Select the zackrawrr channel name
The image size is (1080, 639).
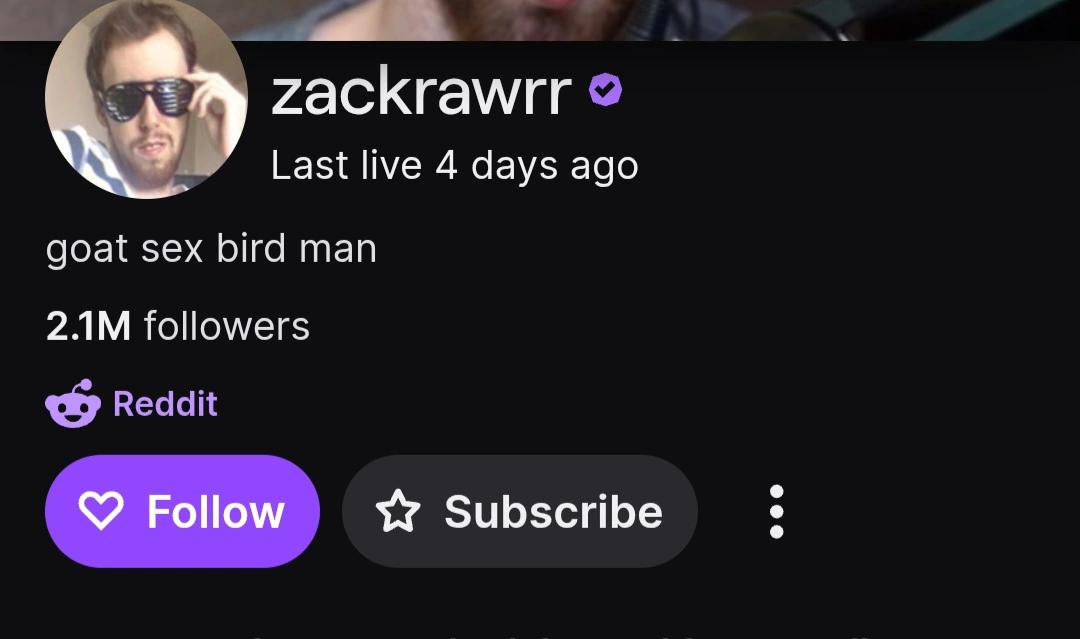(422, 92)
